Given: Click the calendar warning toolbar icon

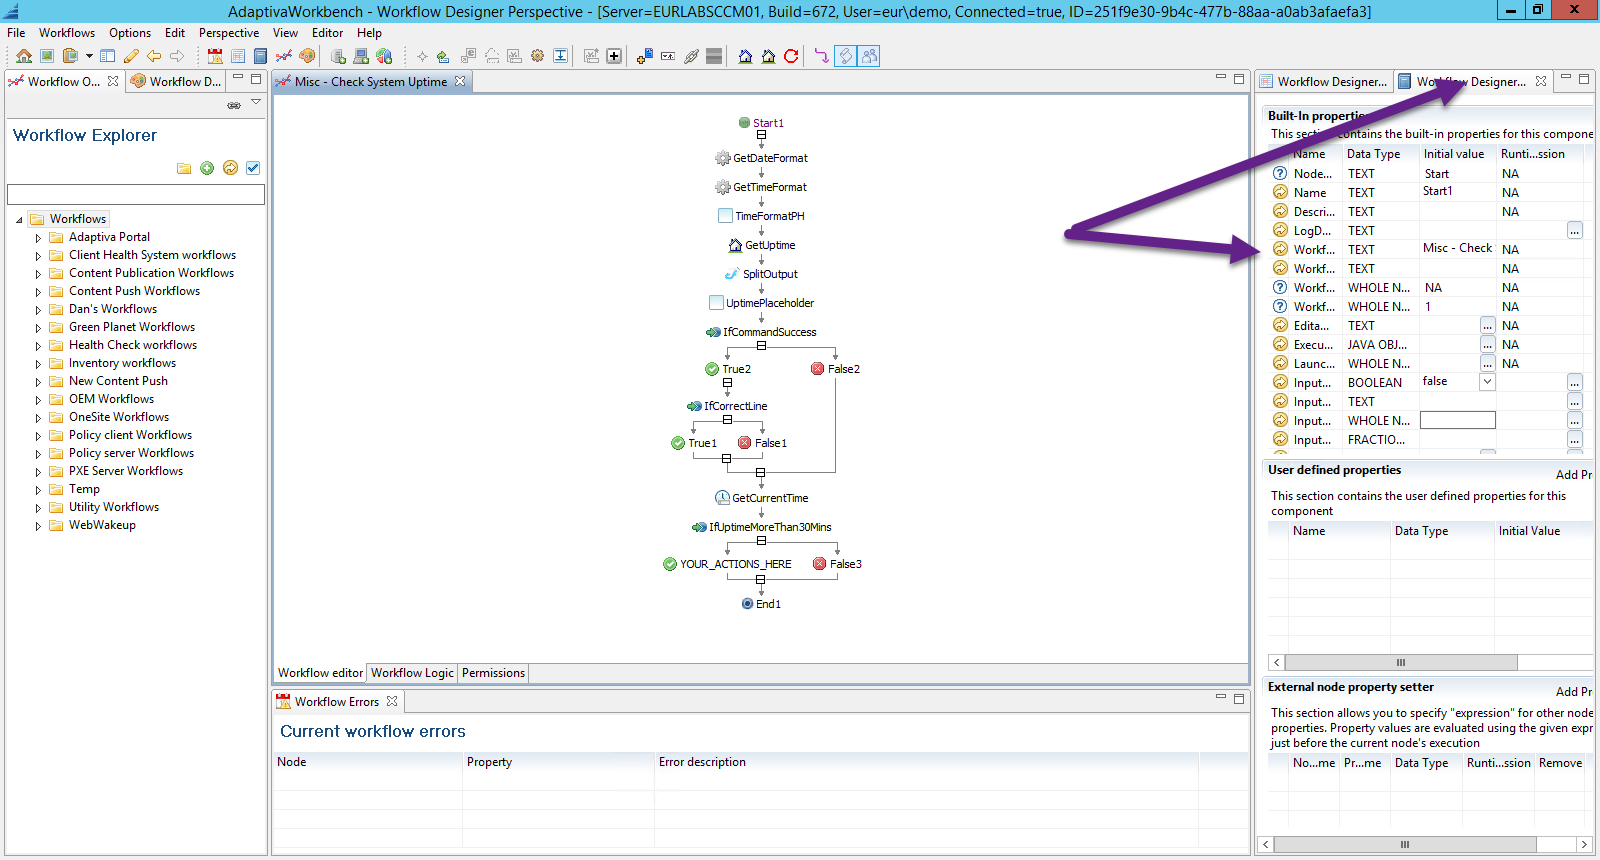Looking at the screenshot, I should 215,56.
